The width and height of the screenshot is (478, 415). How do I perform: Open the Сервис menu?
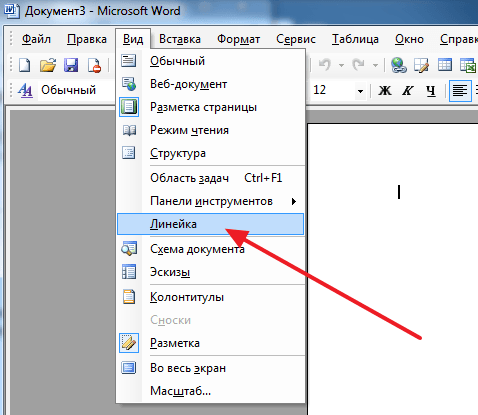tap(296, 39)
